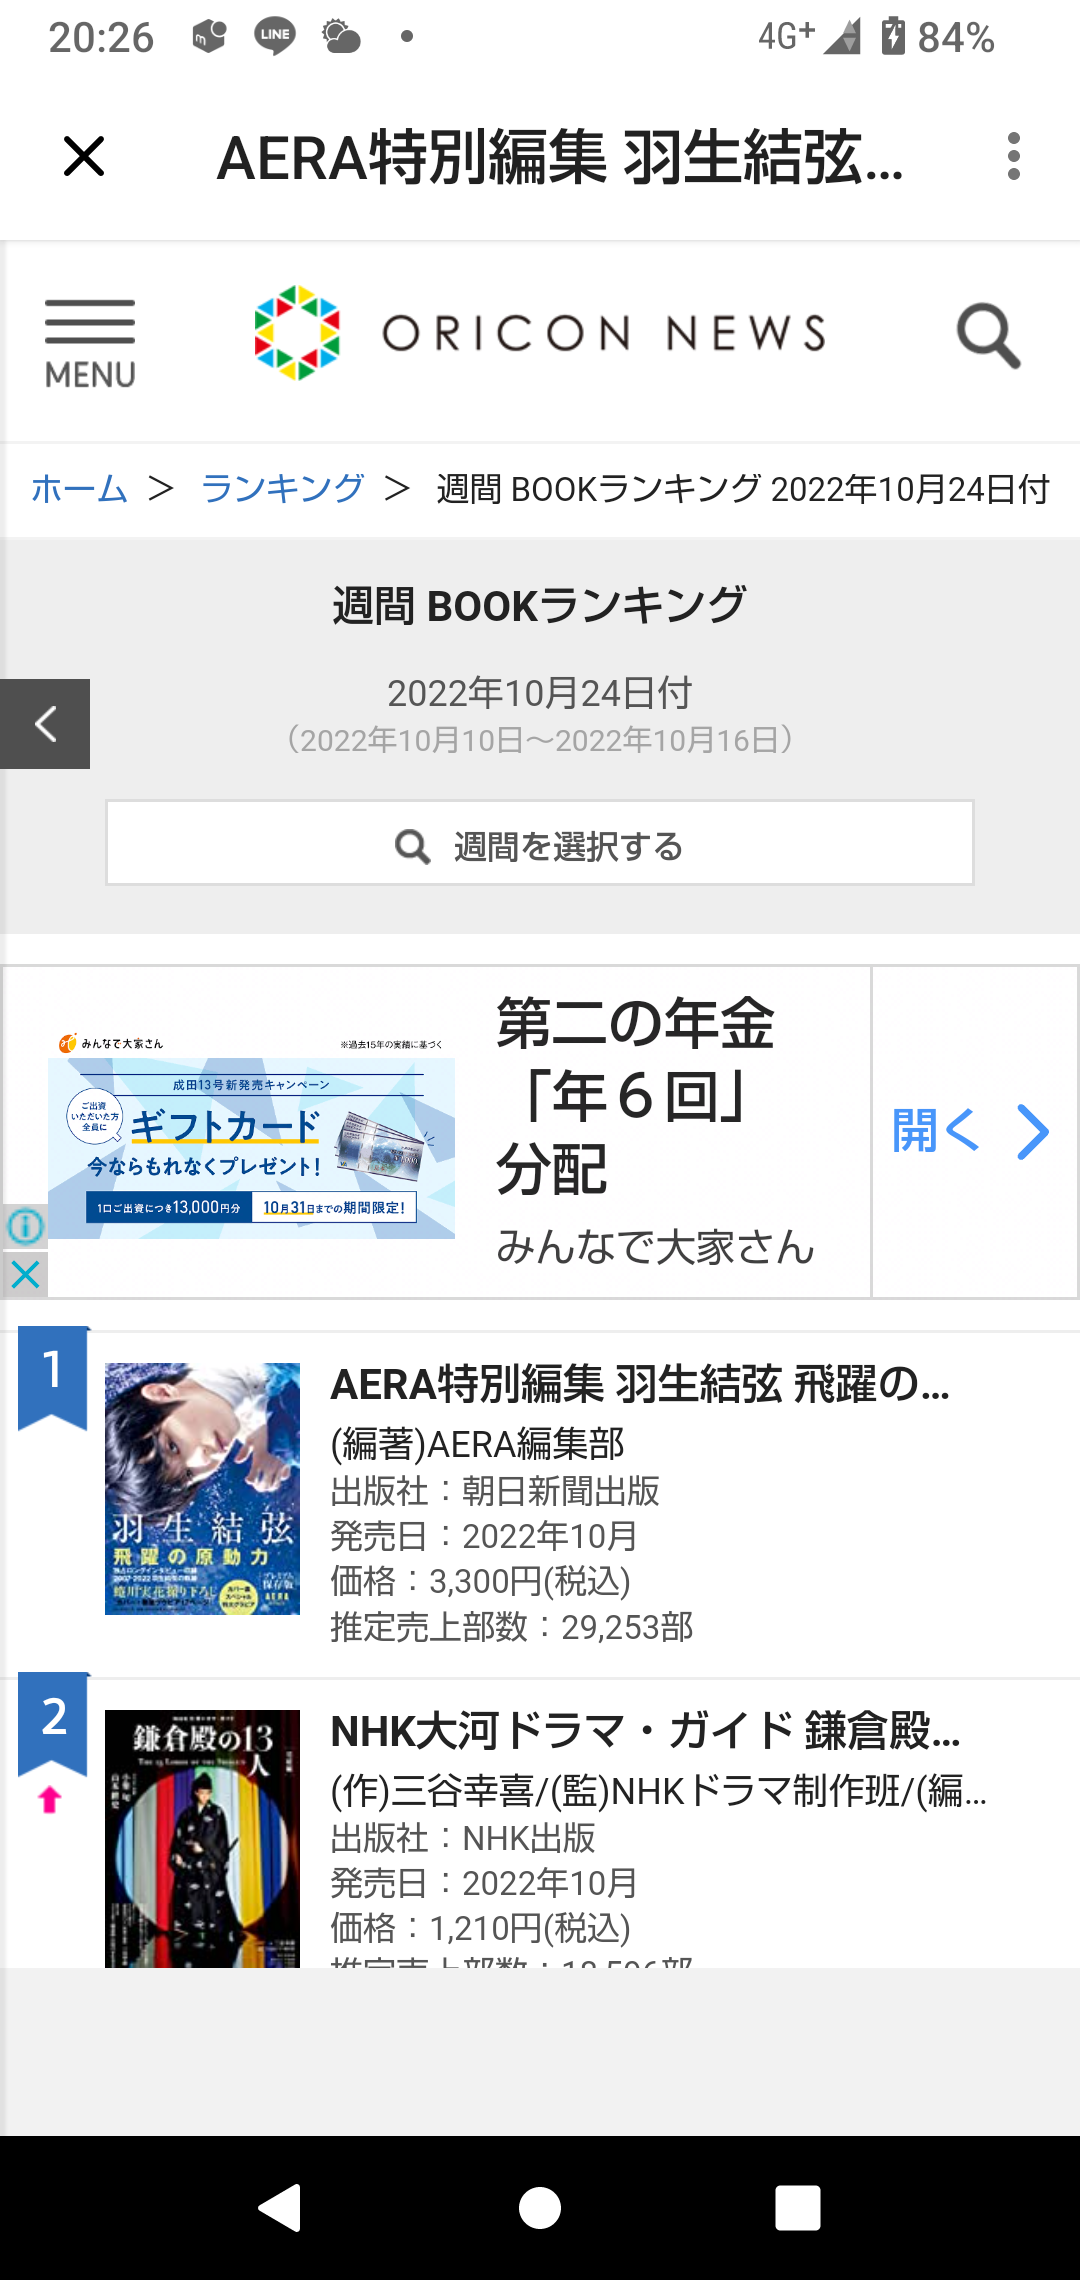Image resolution: width=1080 pixels, height=2280 pixels.
Task: Tap the blue right chevron on ad
Action: [x=1033, y=1131]
